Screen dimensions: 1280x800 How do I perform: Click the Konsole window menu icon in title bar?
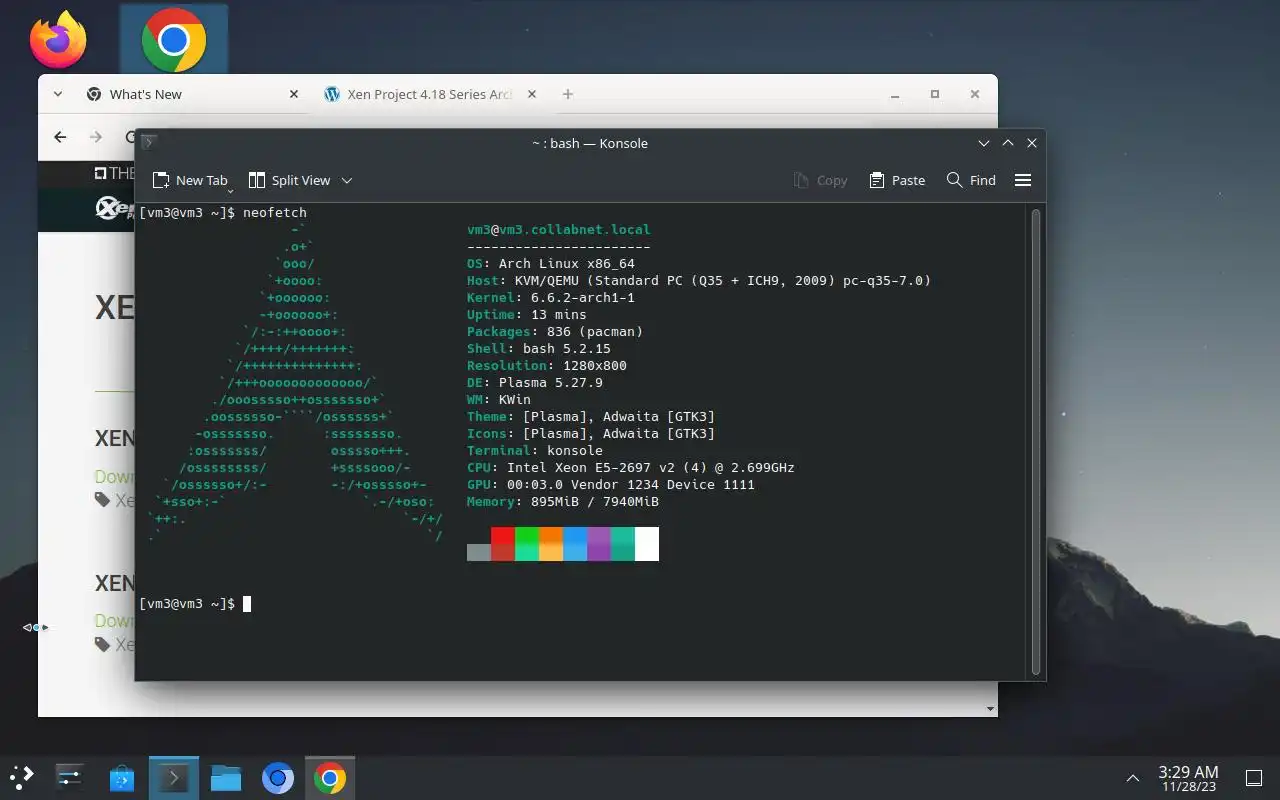coord(148,143)
